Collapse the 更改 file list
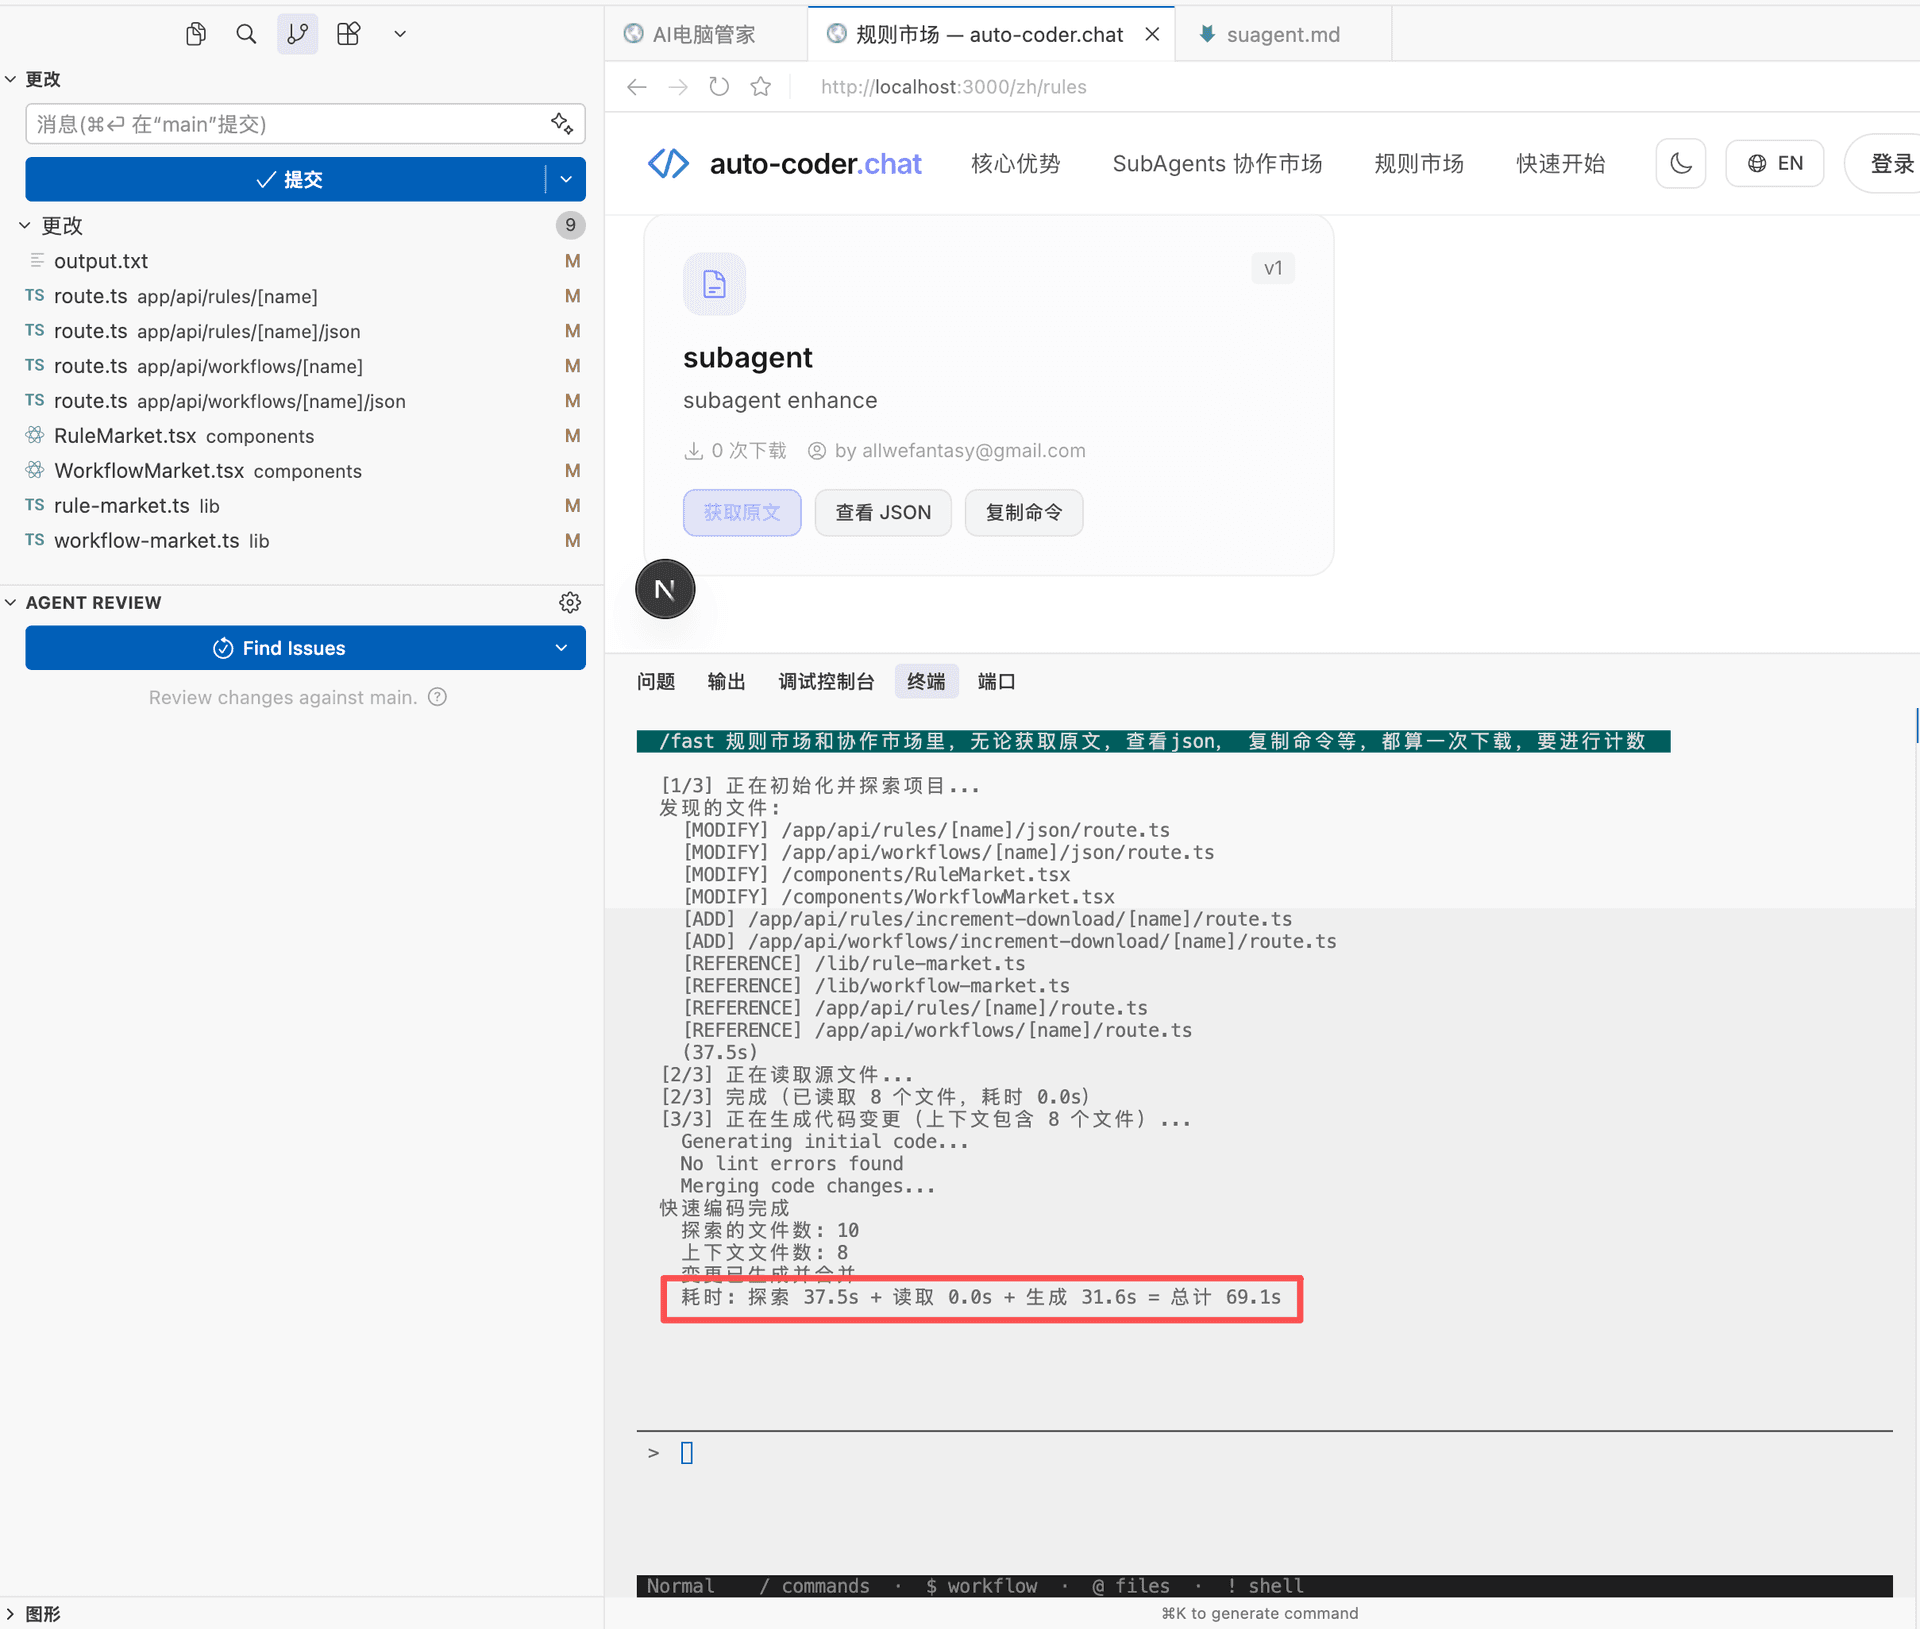Image resolution: width=1920 pixels, height=1629 pixels. tap(25, 226)
